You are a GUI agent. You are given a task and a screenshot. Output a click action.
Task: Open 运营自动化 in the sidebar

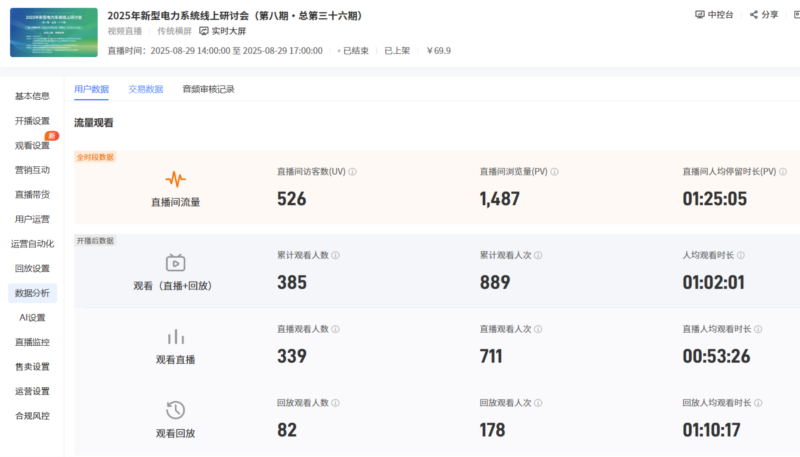coord(32,244)
